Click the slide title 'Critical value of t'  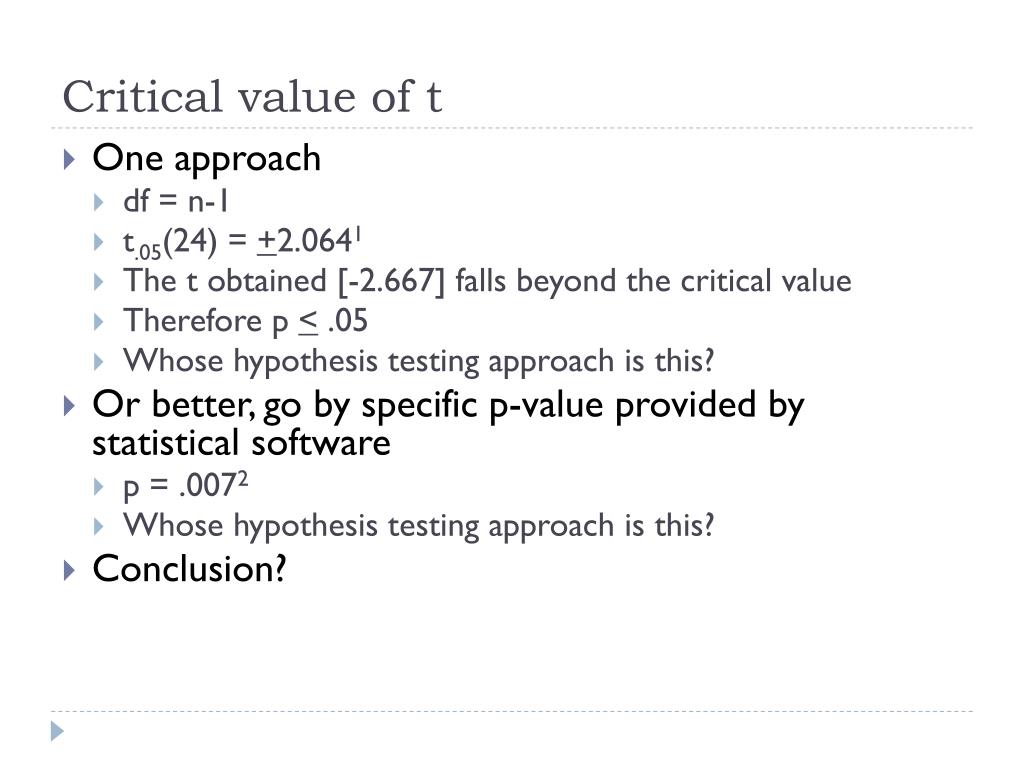coord(252,97)
